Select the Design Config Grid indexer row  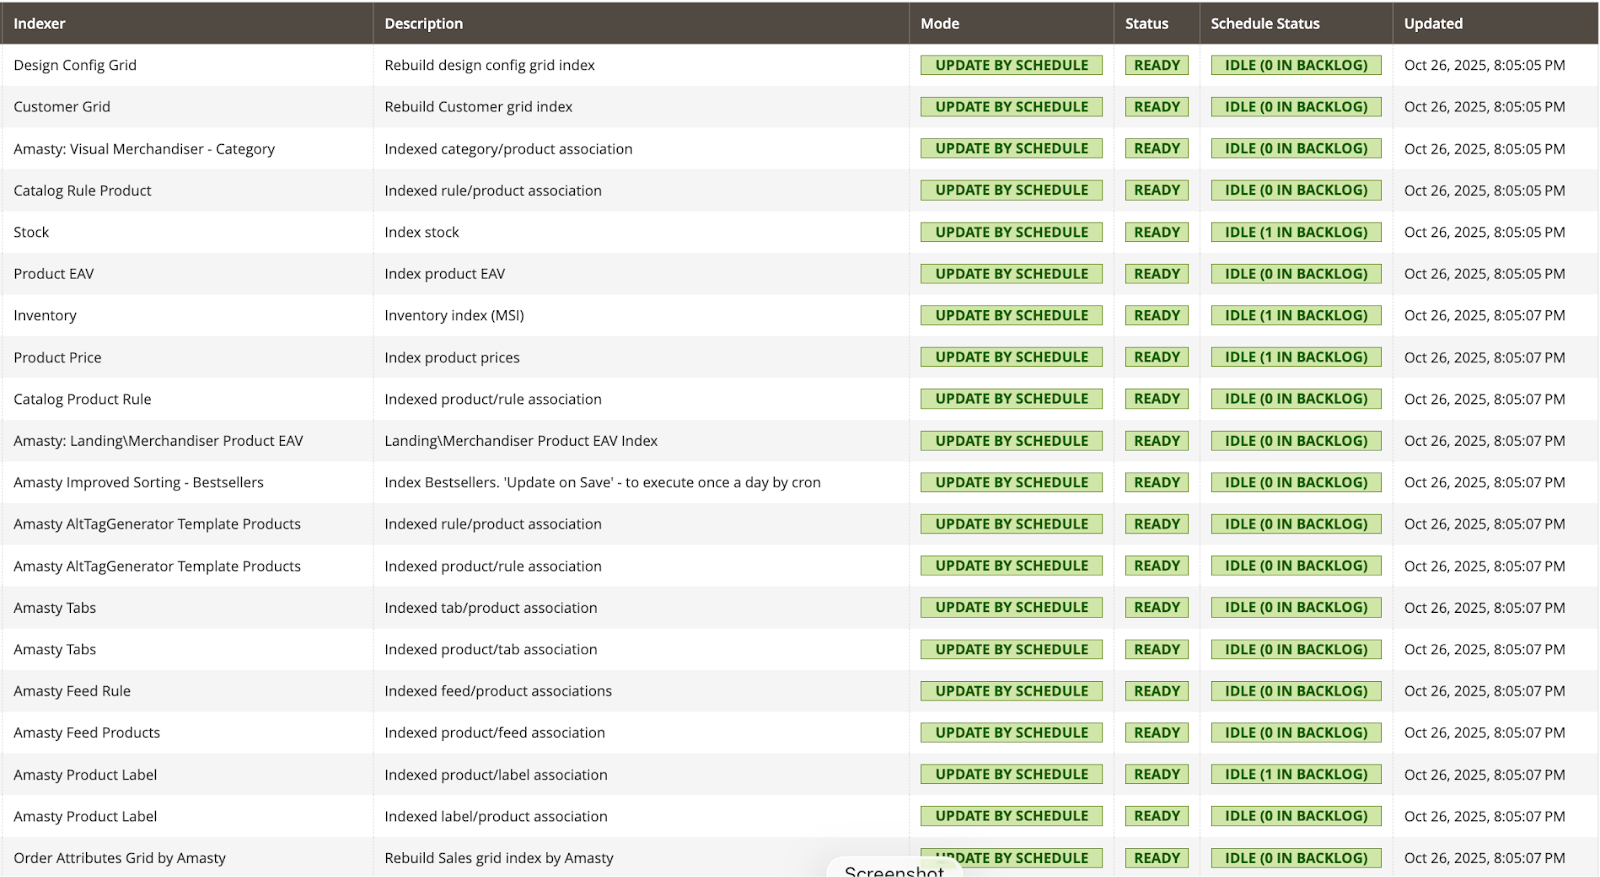[x=75, y=65]
